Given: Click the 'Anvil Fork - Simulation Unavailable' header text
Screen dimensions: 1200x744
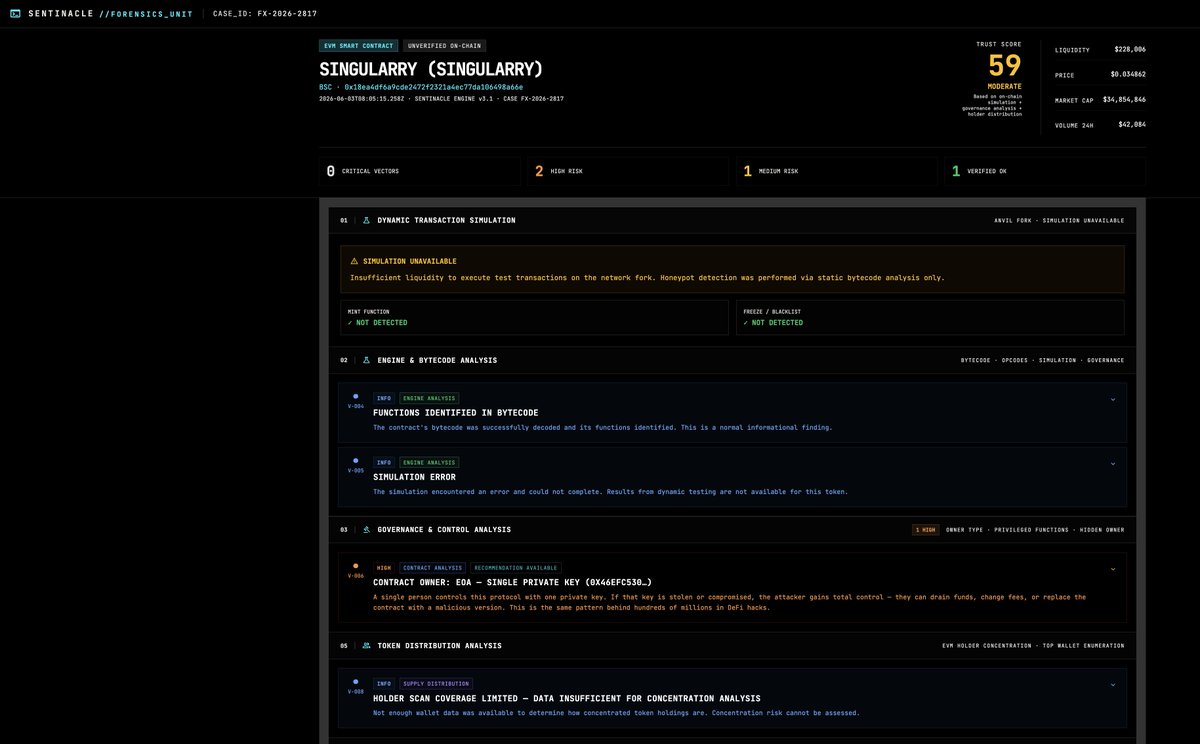Looking at the screenshot, I should click(x=1059, y=221).
